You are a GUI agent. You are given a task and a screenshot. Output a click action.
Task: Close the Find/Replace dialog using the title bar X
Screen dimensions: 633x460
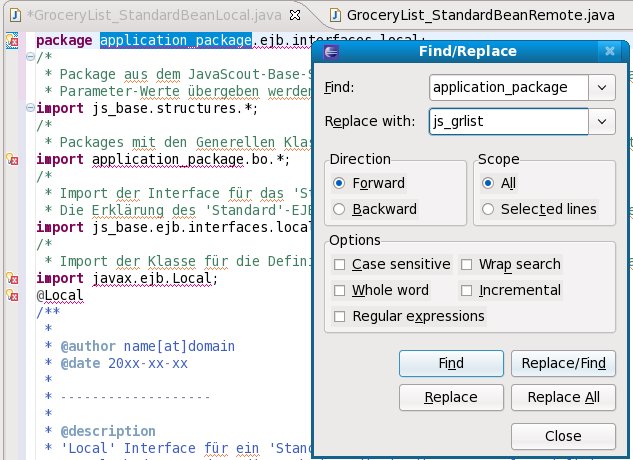[610, 51]
